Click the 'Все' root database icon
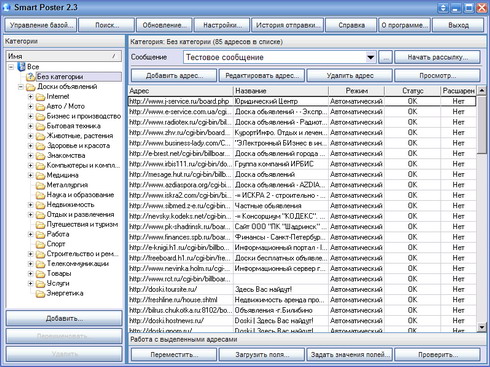The height and width of the screenshot is (367, 490). pos(22,66)
